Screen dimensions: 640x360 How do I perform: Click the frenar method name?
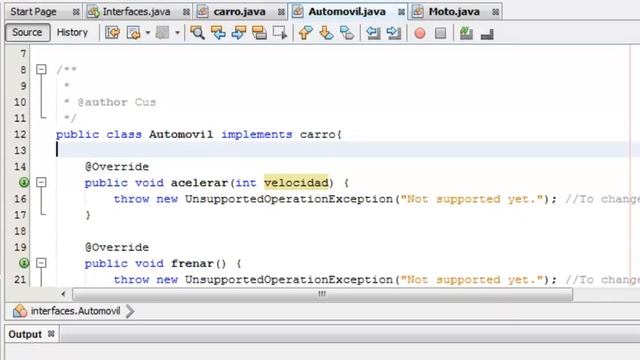tap(192, 263)
